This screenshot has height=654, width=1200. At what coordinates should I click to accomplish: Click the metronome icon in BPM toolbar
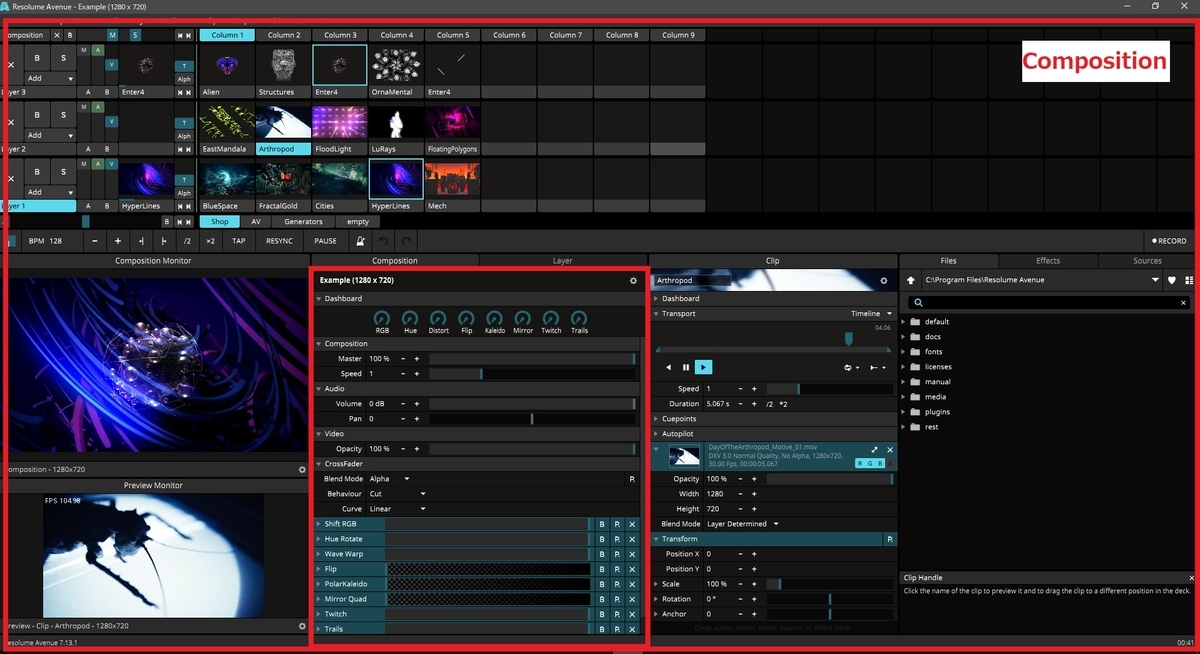(x=361, y=241)
